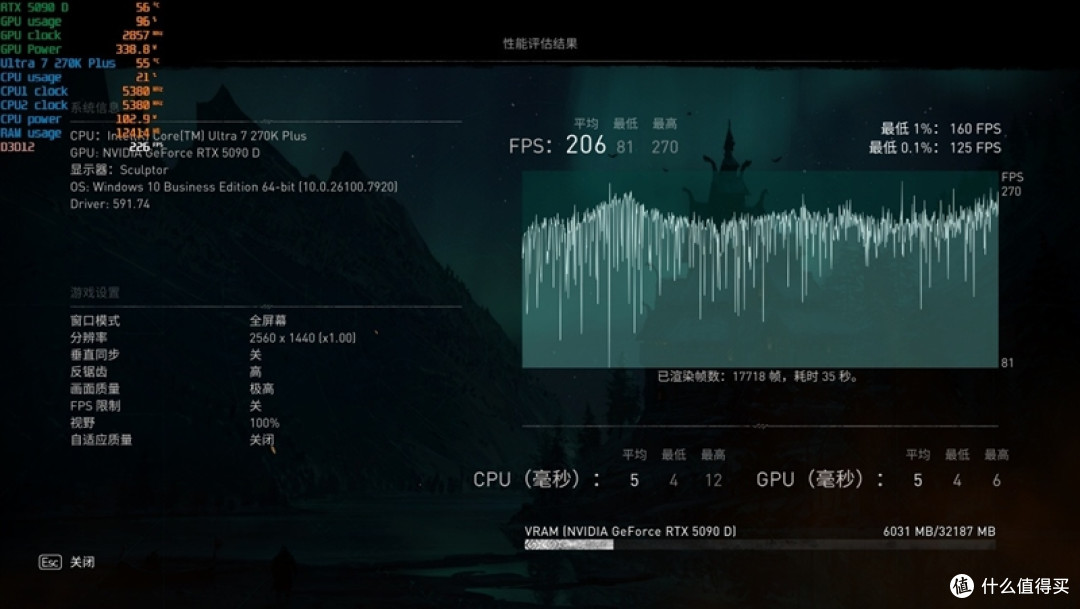Screen dimensions: 1080x609
Task: Click the Ultra 7 270K Plus overlay line
Action: point(80,63)
